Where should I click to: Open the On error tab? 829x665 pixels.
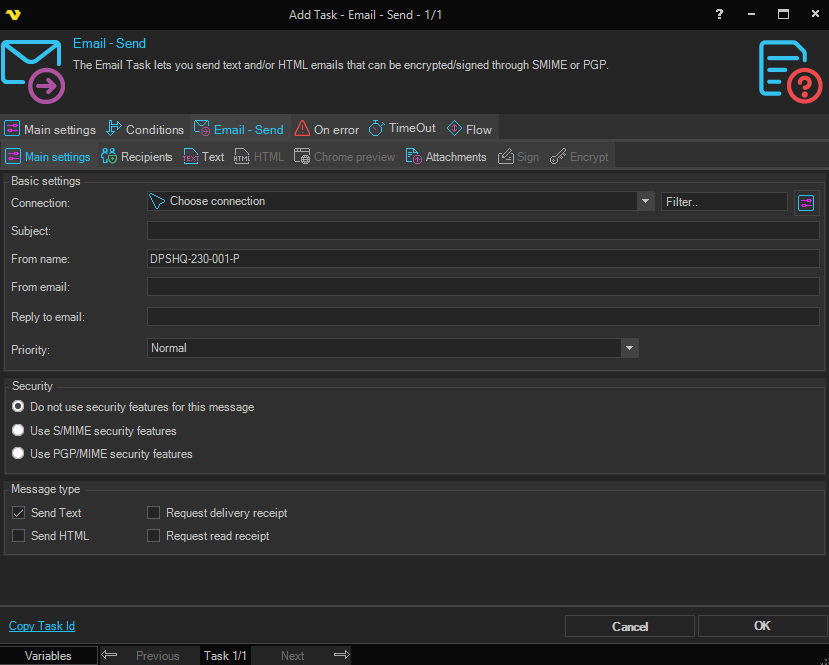[x=327, y=129]
